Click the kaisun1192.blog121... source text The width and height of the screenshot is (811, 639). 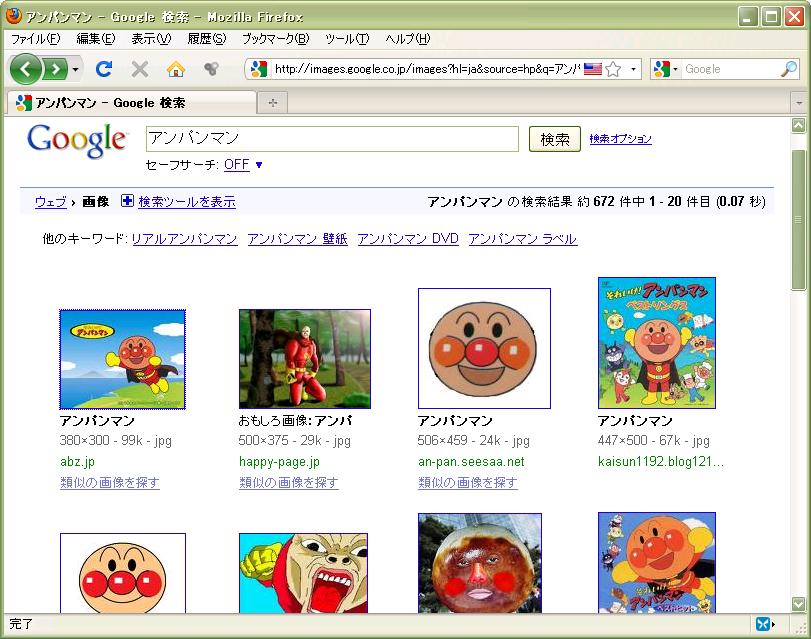[x=661, y=462]
